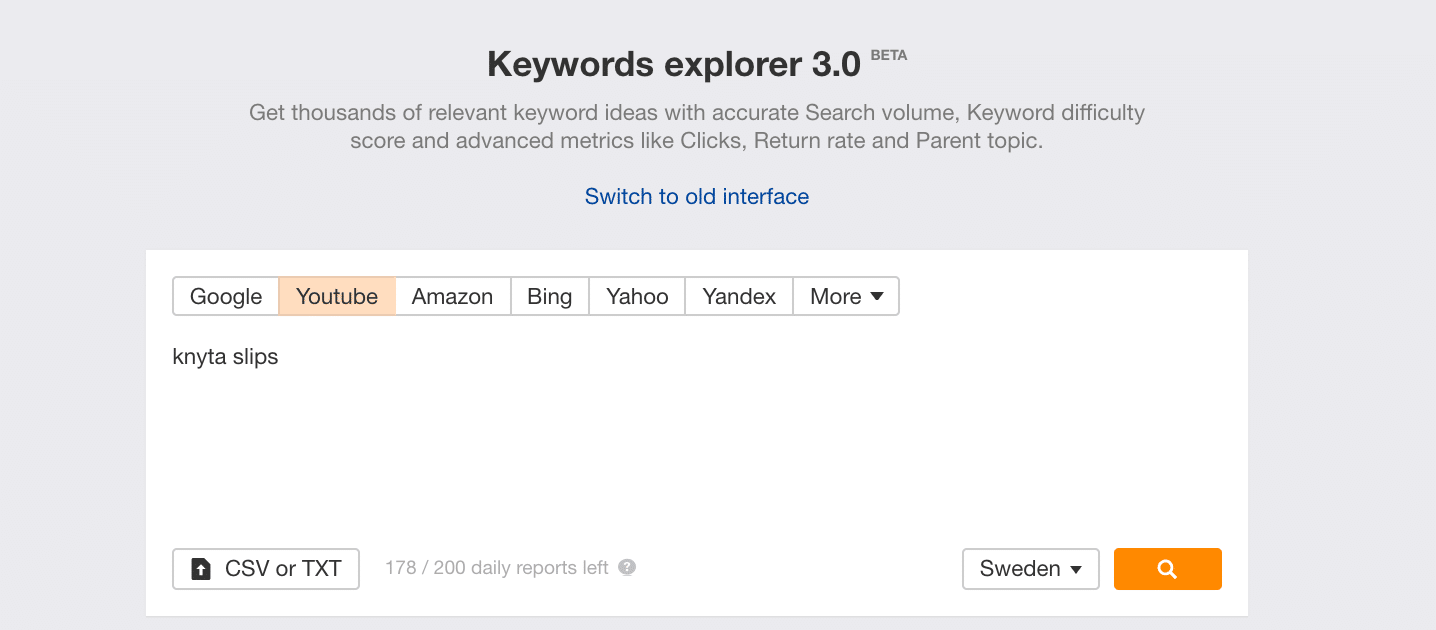Upload a CSV or TXT file
The height and width of the screenshot is (630, 1436).
pyautogui.click(x=266, y=569)
